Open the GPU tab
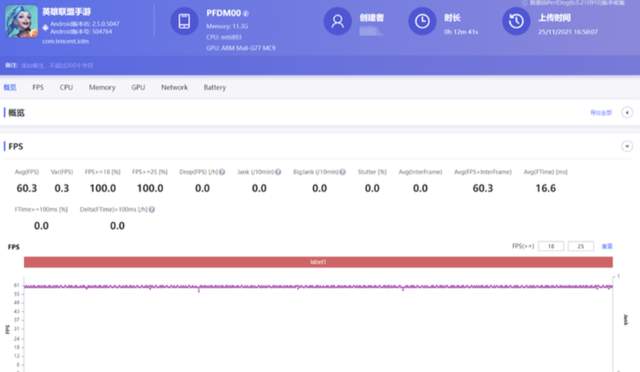Viewport: 640px width, 372px height. point(138,87)
